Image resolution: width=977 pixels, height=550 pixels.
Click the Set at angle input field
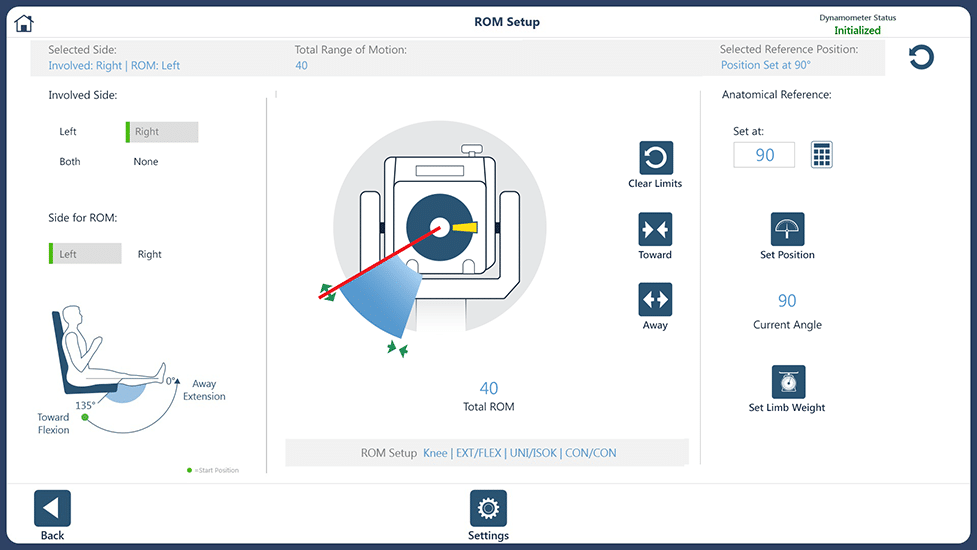764,155
